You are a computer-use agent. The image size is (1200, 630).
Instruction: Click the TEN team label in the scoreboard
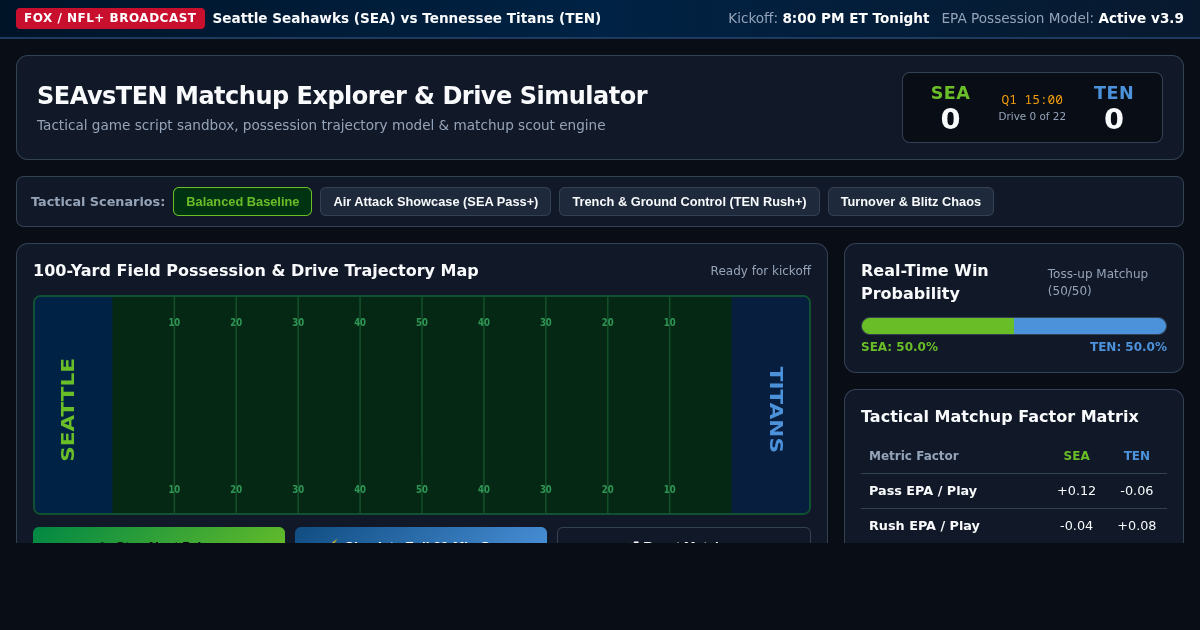1114,93
